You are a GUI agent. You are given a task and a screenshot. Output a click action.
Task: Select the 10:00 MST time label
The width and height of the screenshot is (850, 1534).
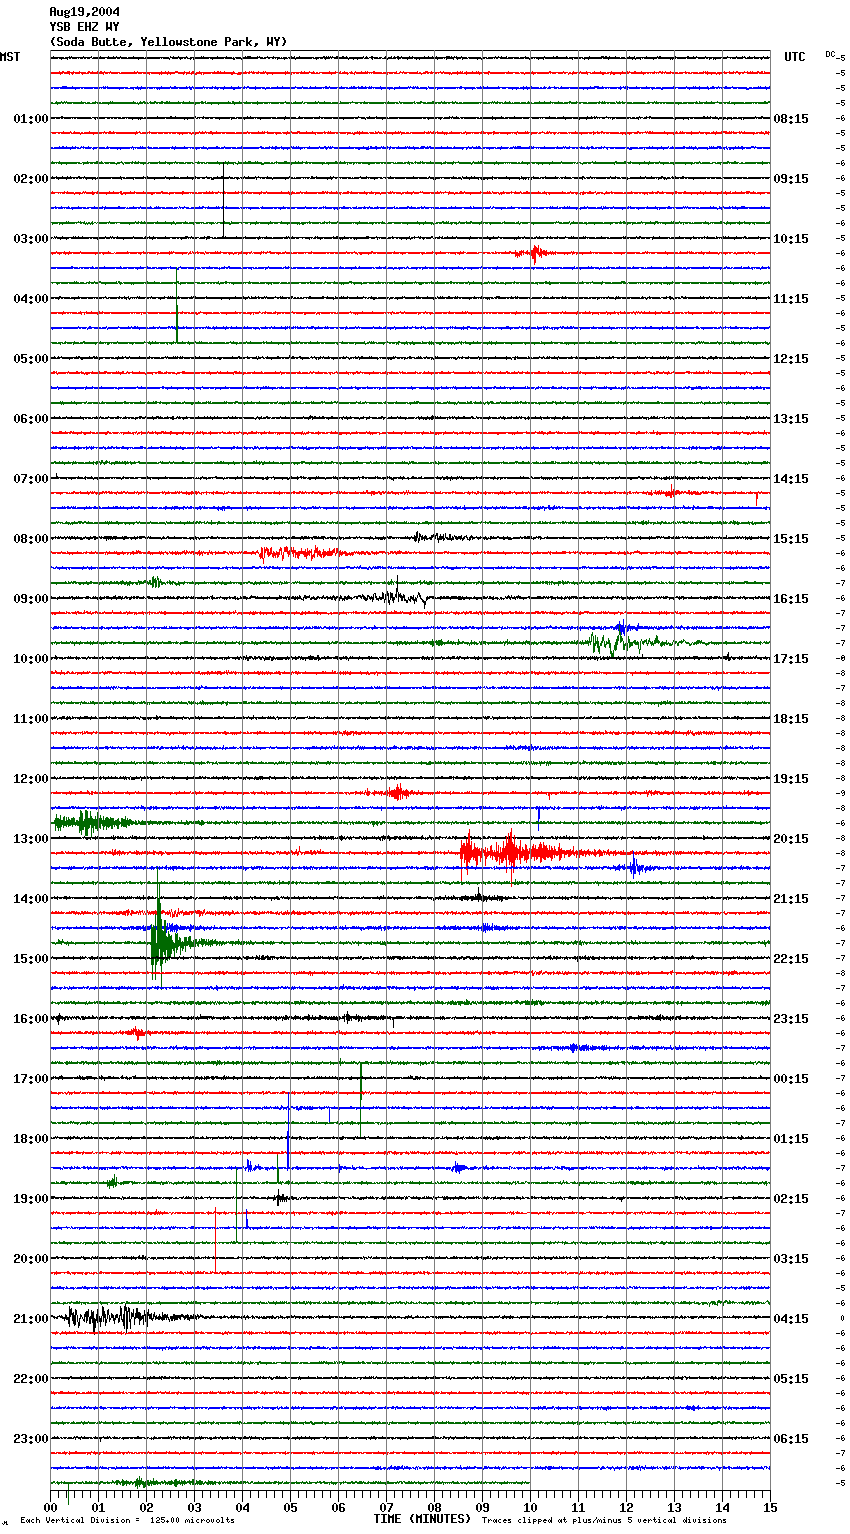tap(31, 659)
